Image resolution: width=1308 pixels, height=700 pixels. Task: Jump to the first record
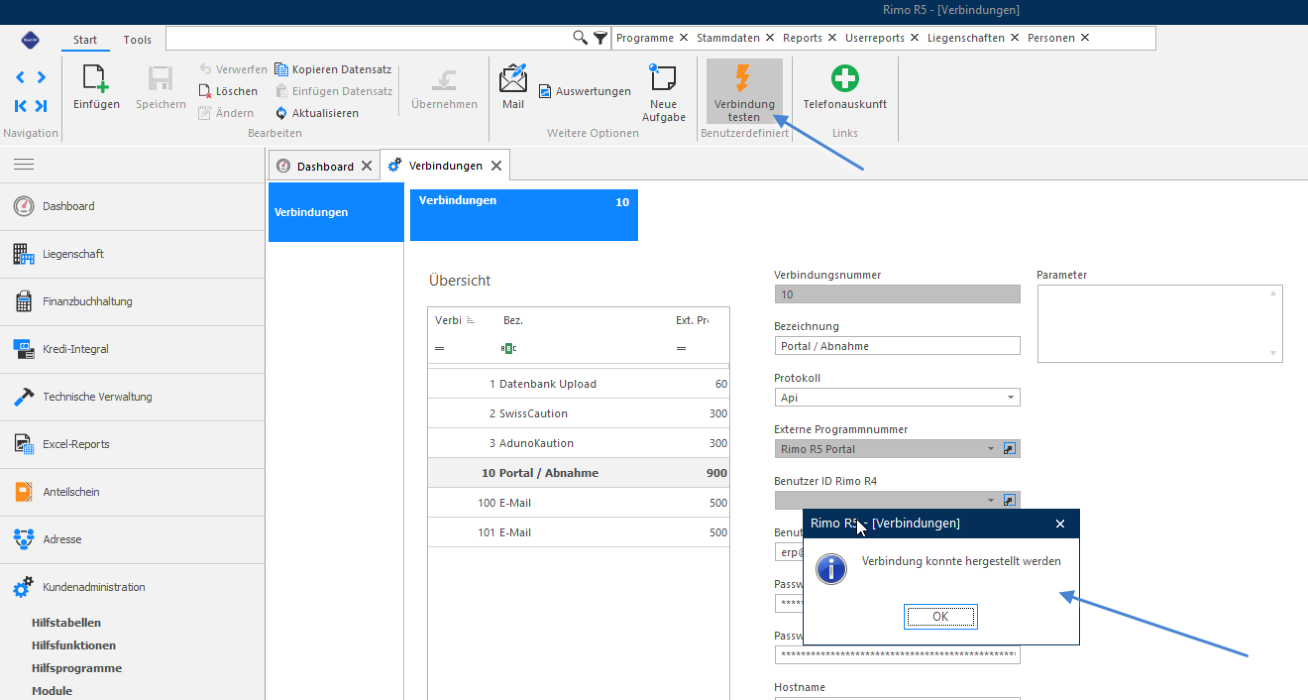point(21,106)
